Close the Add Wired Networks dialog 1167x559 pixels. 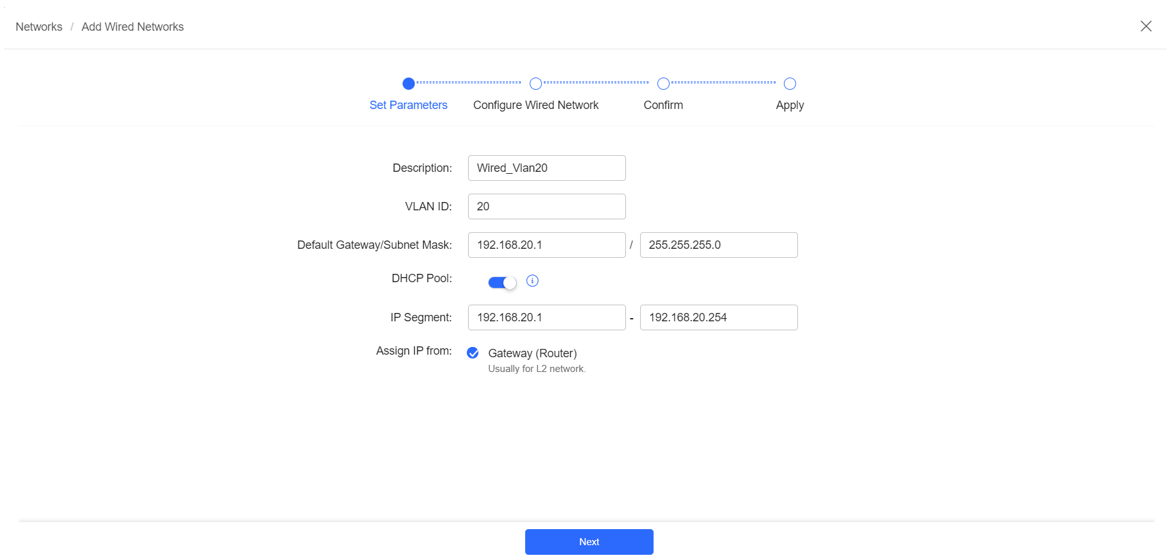[1146, 26]
